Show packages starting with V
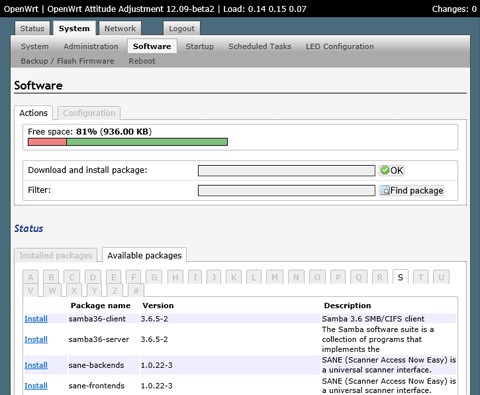The image size is (480, 395). tap(31, 290)
